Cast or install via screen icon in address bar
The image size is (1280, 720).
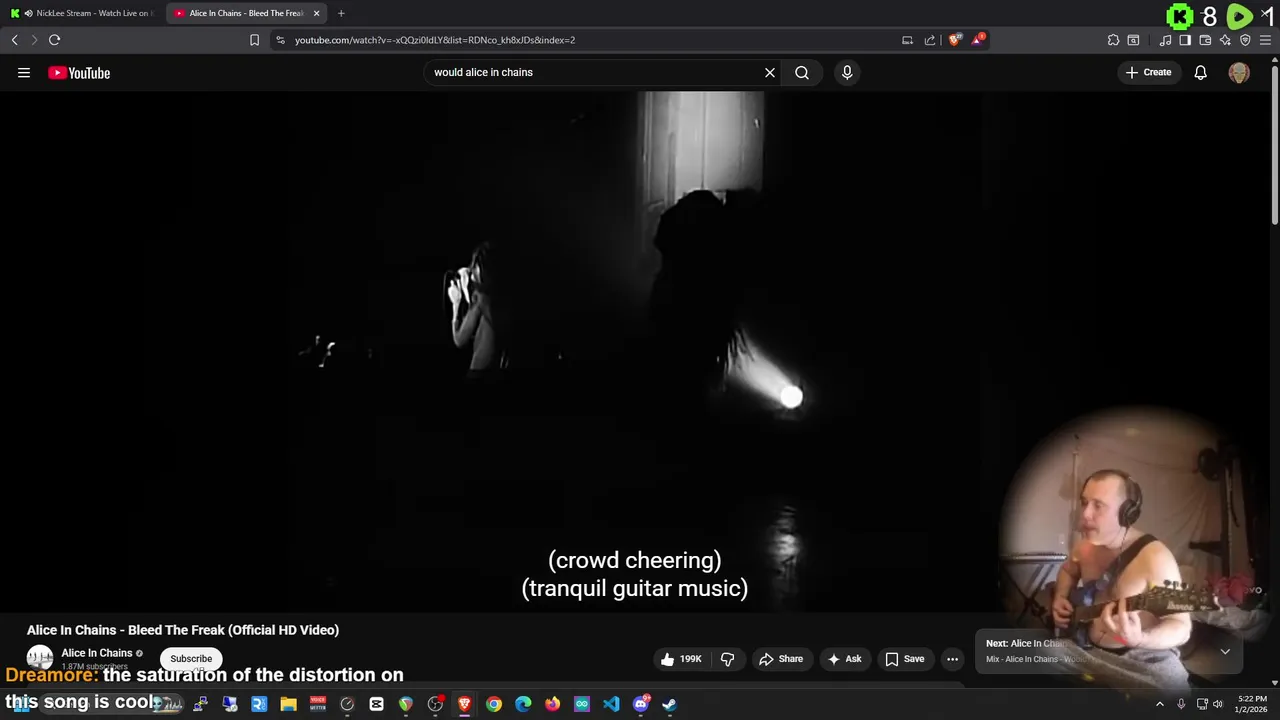[907, 40]
